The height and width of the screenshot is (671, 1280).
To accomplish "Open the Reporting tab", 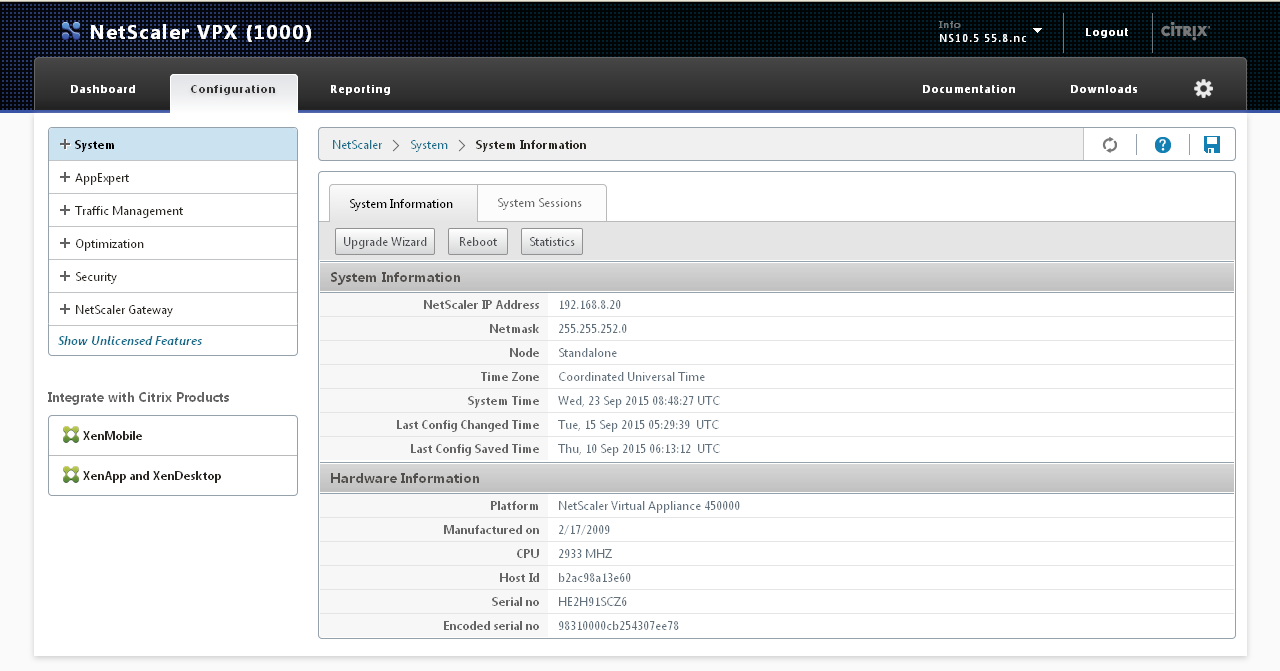I will [x=360, y=89].
